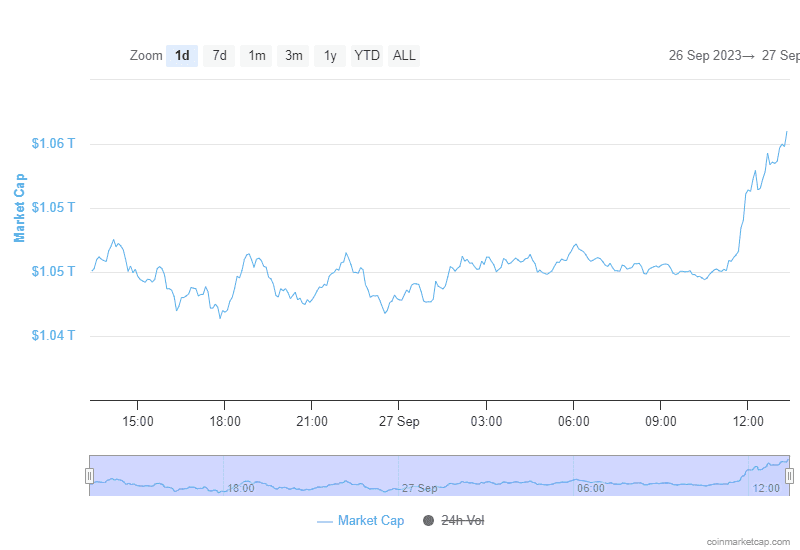Click the 27 Sep end date field
This screenshot has width=800, height=550.
click(781, 56)
